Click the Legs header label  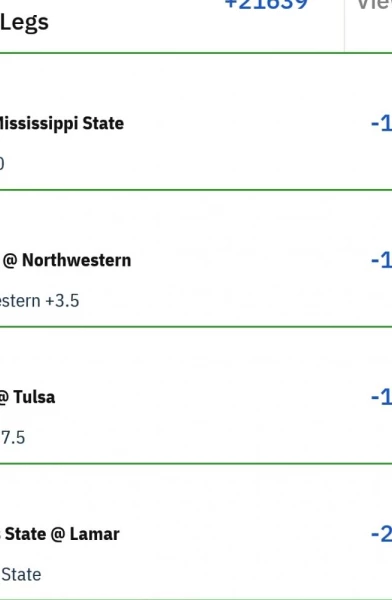(x=24, y=23)
